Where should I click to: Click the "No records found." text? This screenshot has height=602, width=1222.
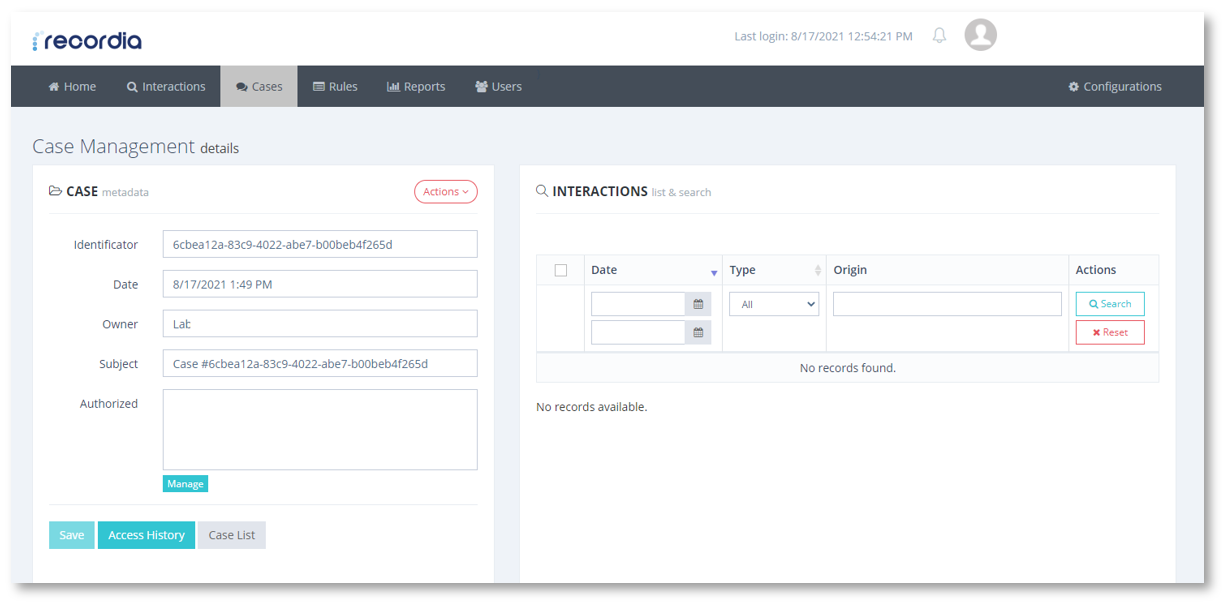tap(848, 368)
